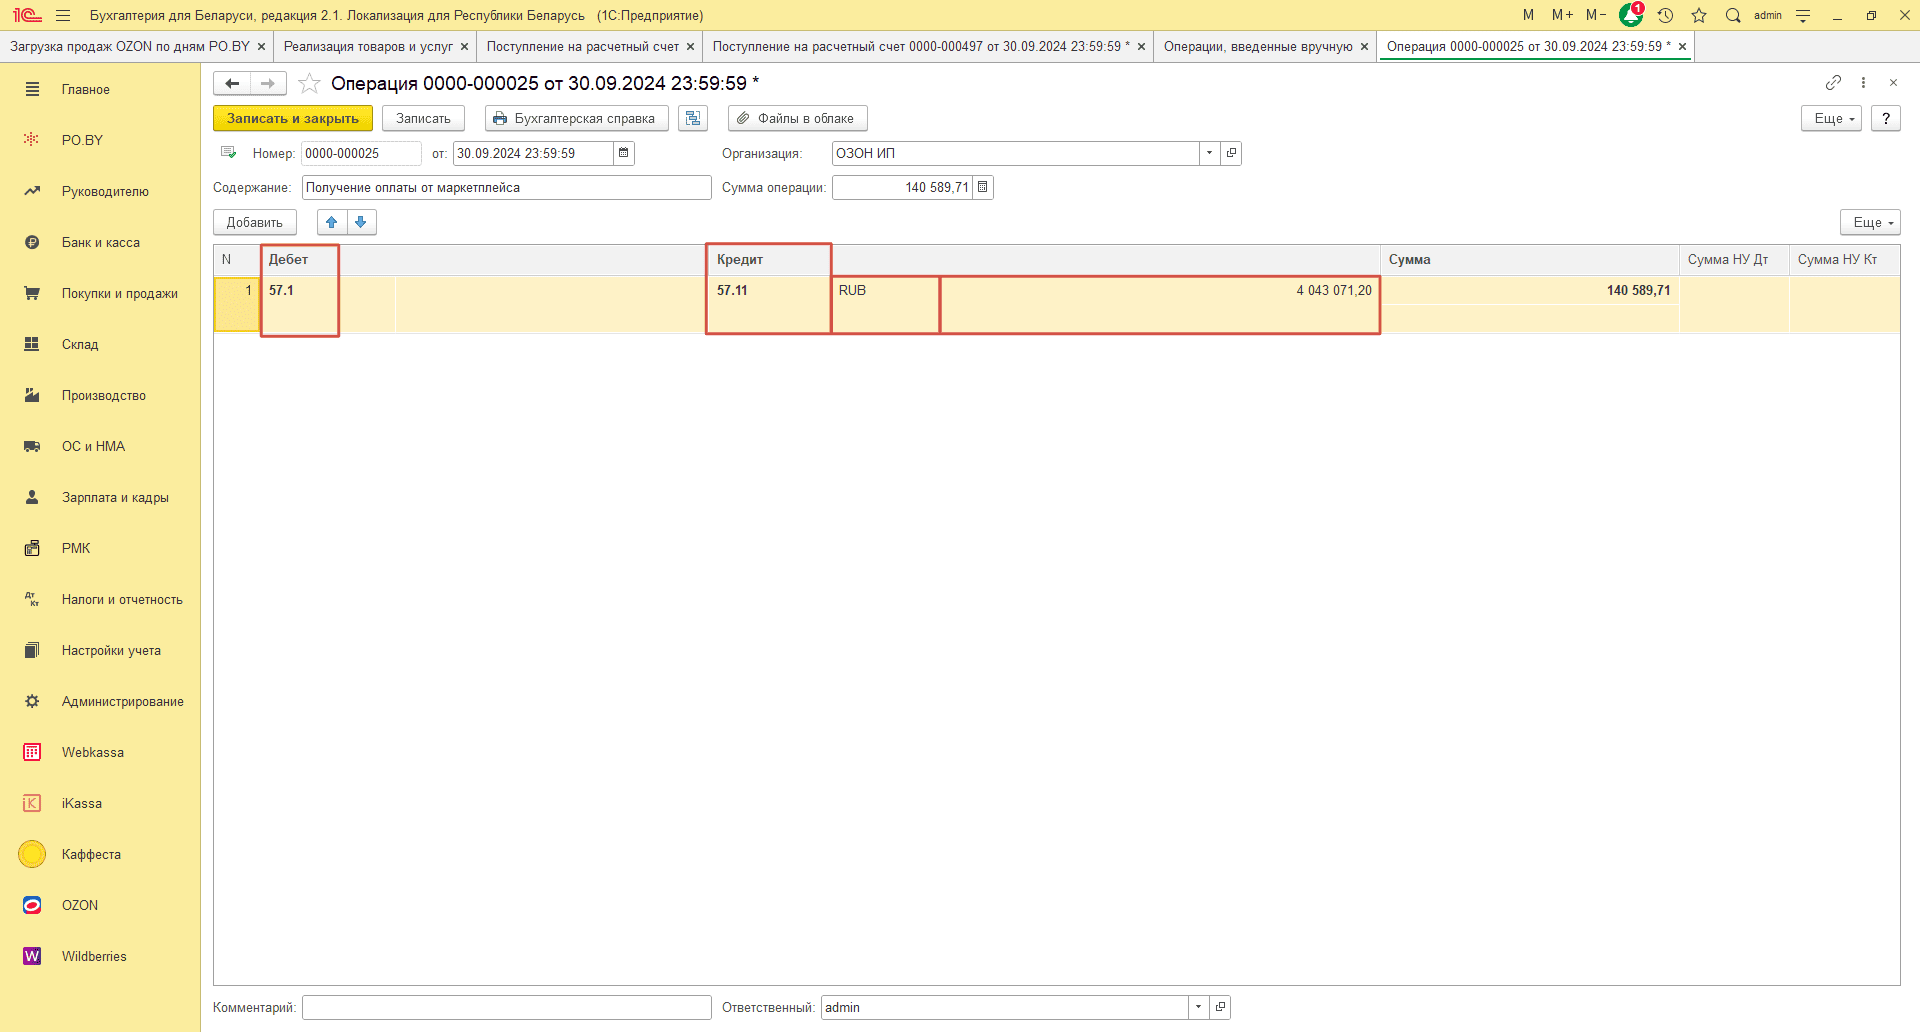Click the M- memory button
The width and height of the screenshot is (1920, 1032).
[x=1596, y=15]
